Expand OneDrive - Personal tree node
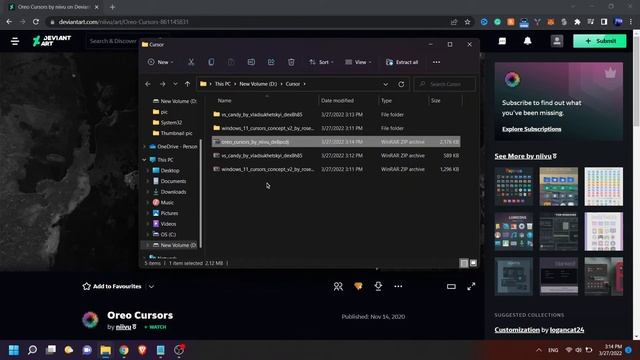Image resolution: width=640 pixels, height=360 pixels. pyautogui.click(x=144, y=147)
